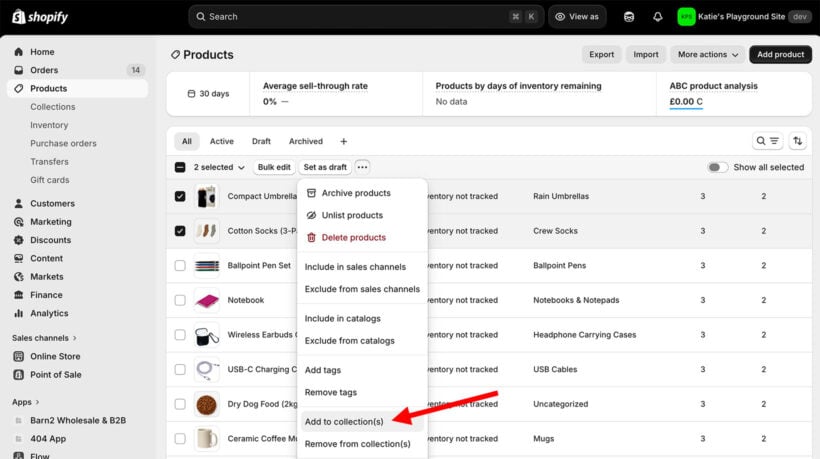Image resolution: width=820 pixels, height=459 pixels.
Task: Check the Dry Dog Food checkbox
Action: click(x=180, y=404)
